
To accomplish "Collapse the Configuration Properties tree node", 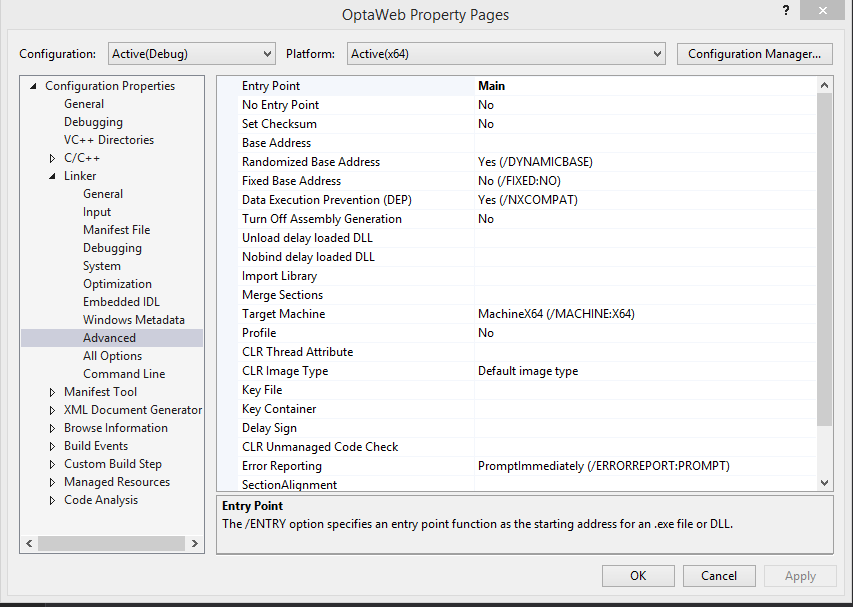I will click(35, 86).
